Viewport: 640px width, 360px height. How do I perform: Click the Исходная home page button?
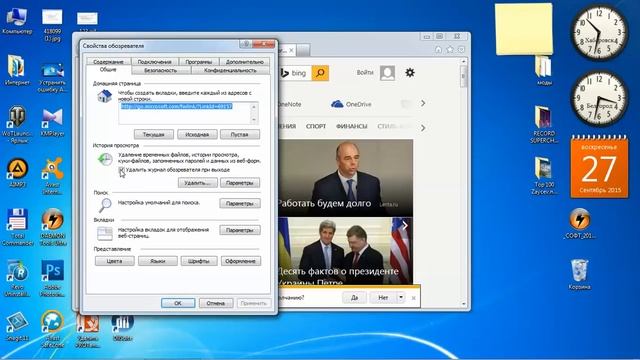[197, 134]
